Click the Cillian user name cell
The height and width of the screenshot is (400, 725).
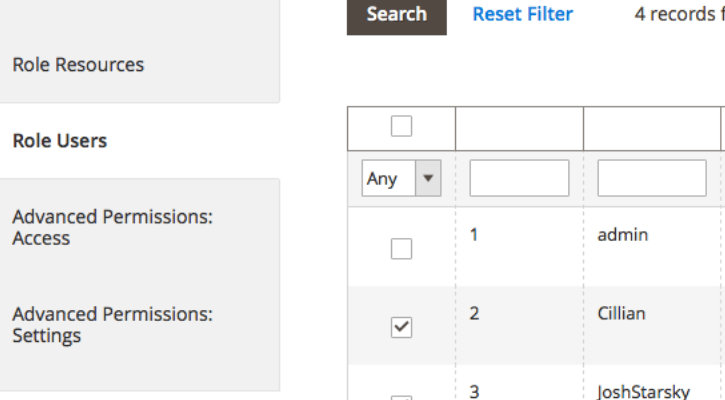(x=621, y=314)
